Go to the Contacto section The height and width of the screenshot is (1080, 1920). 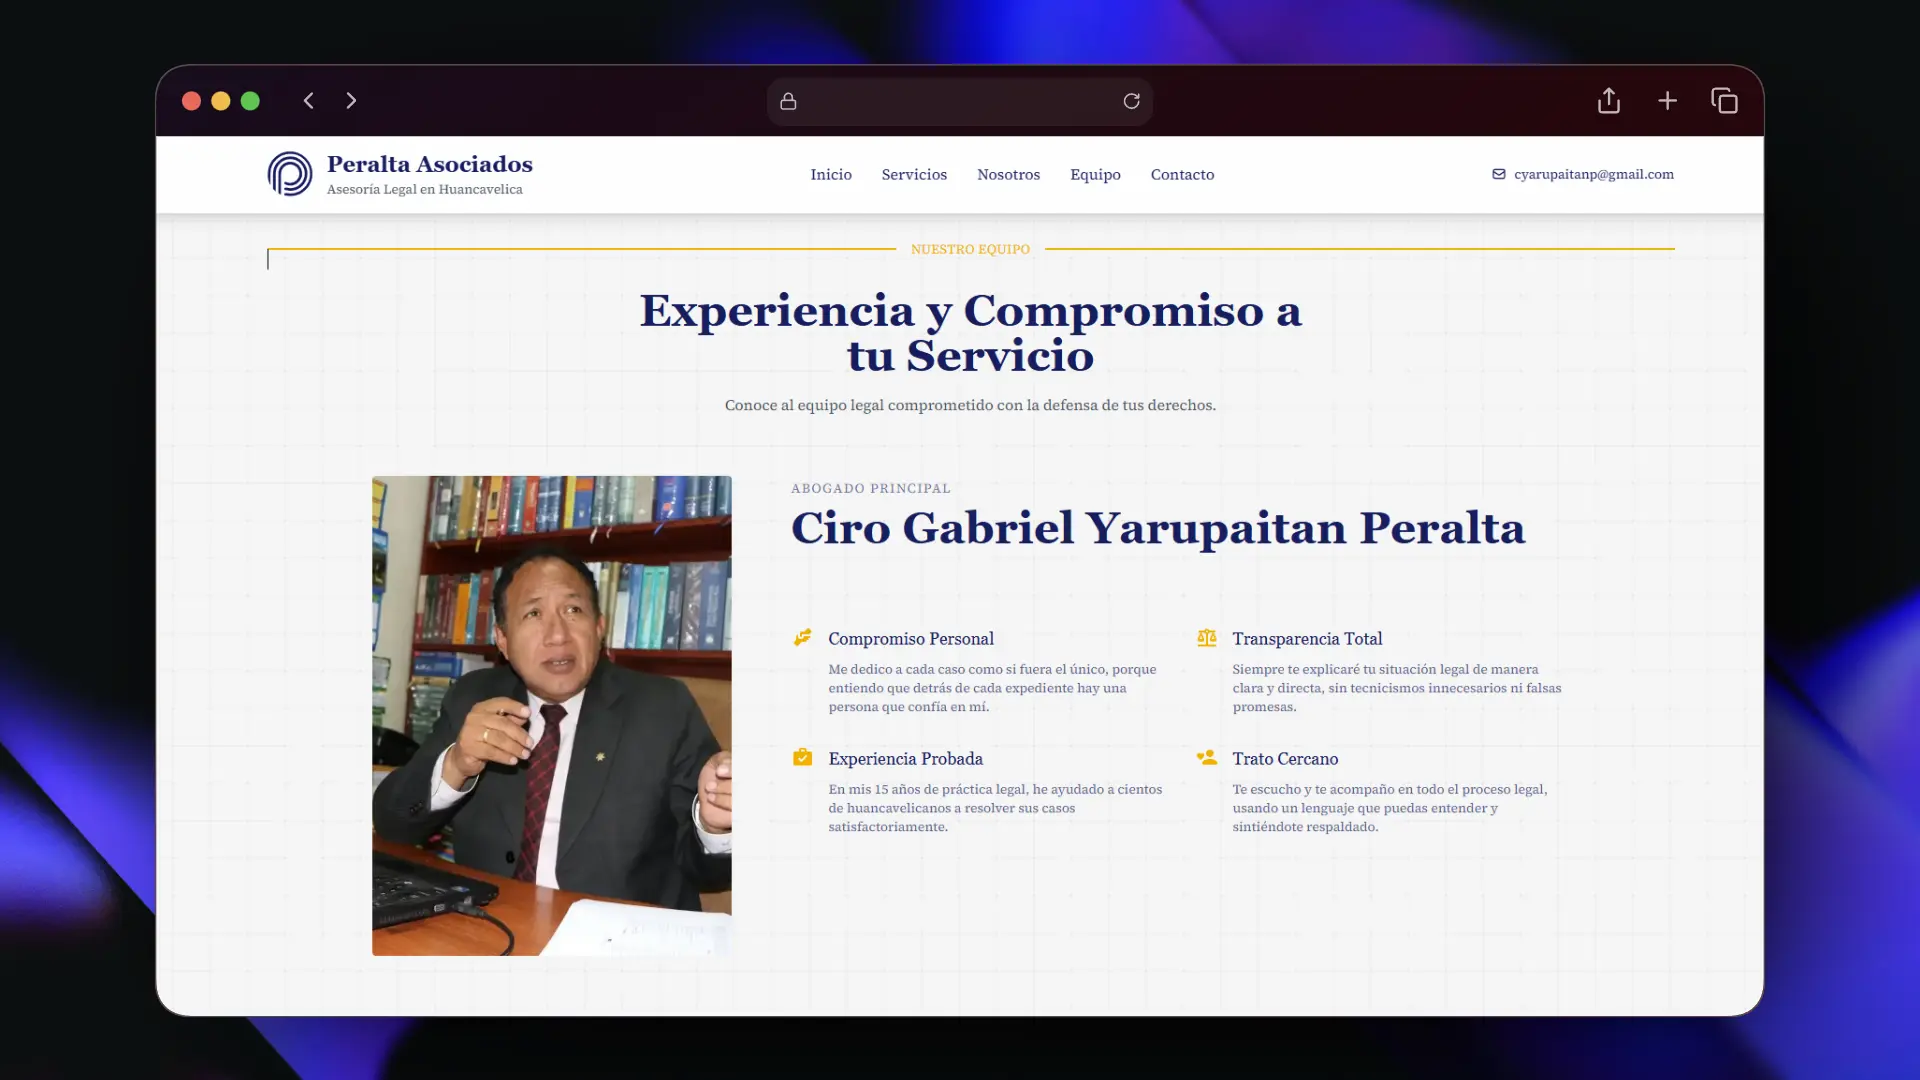(1182, 174)
